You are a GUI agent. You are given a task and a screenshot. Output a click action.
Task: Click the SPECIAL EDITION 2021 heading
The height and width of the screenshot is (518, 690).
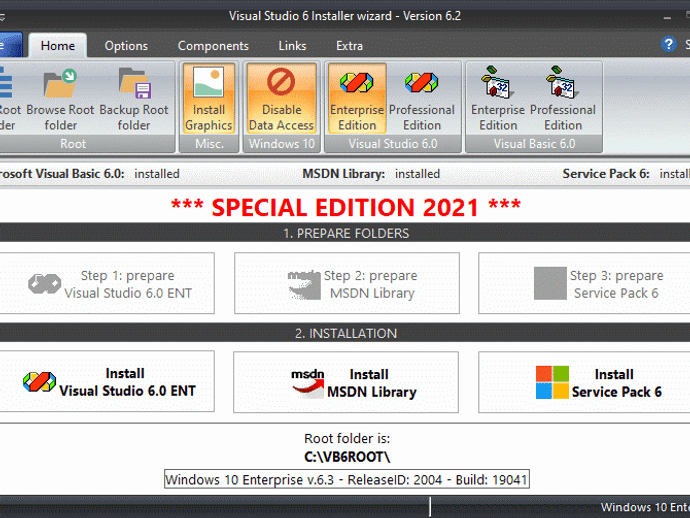click(x=346, y=206)
